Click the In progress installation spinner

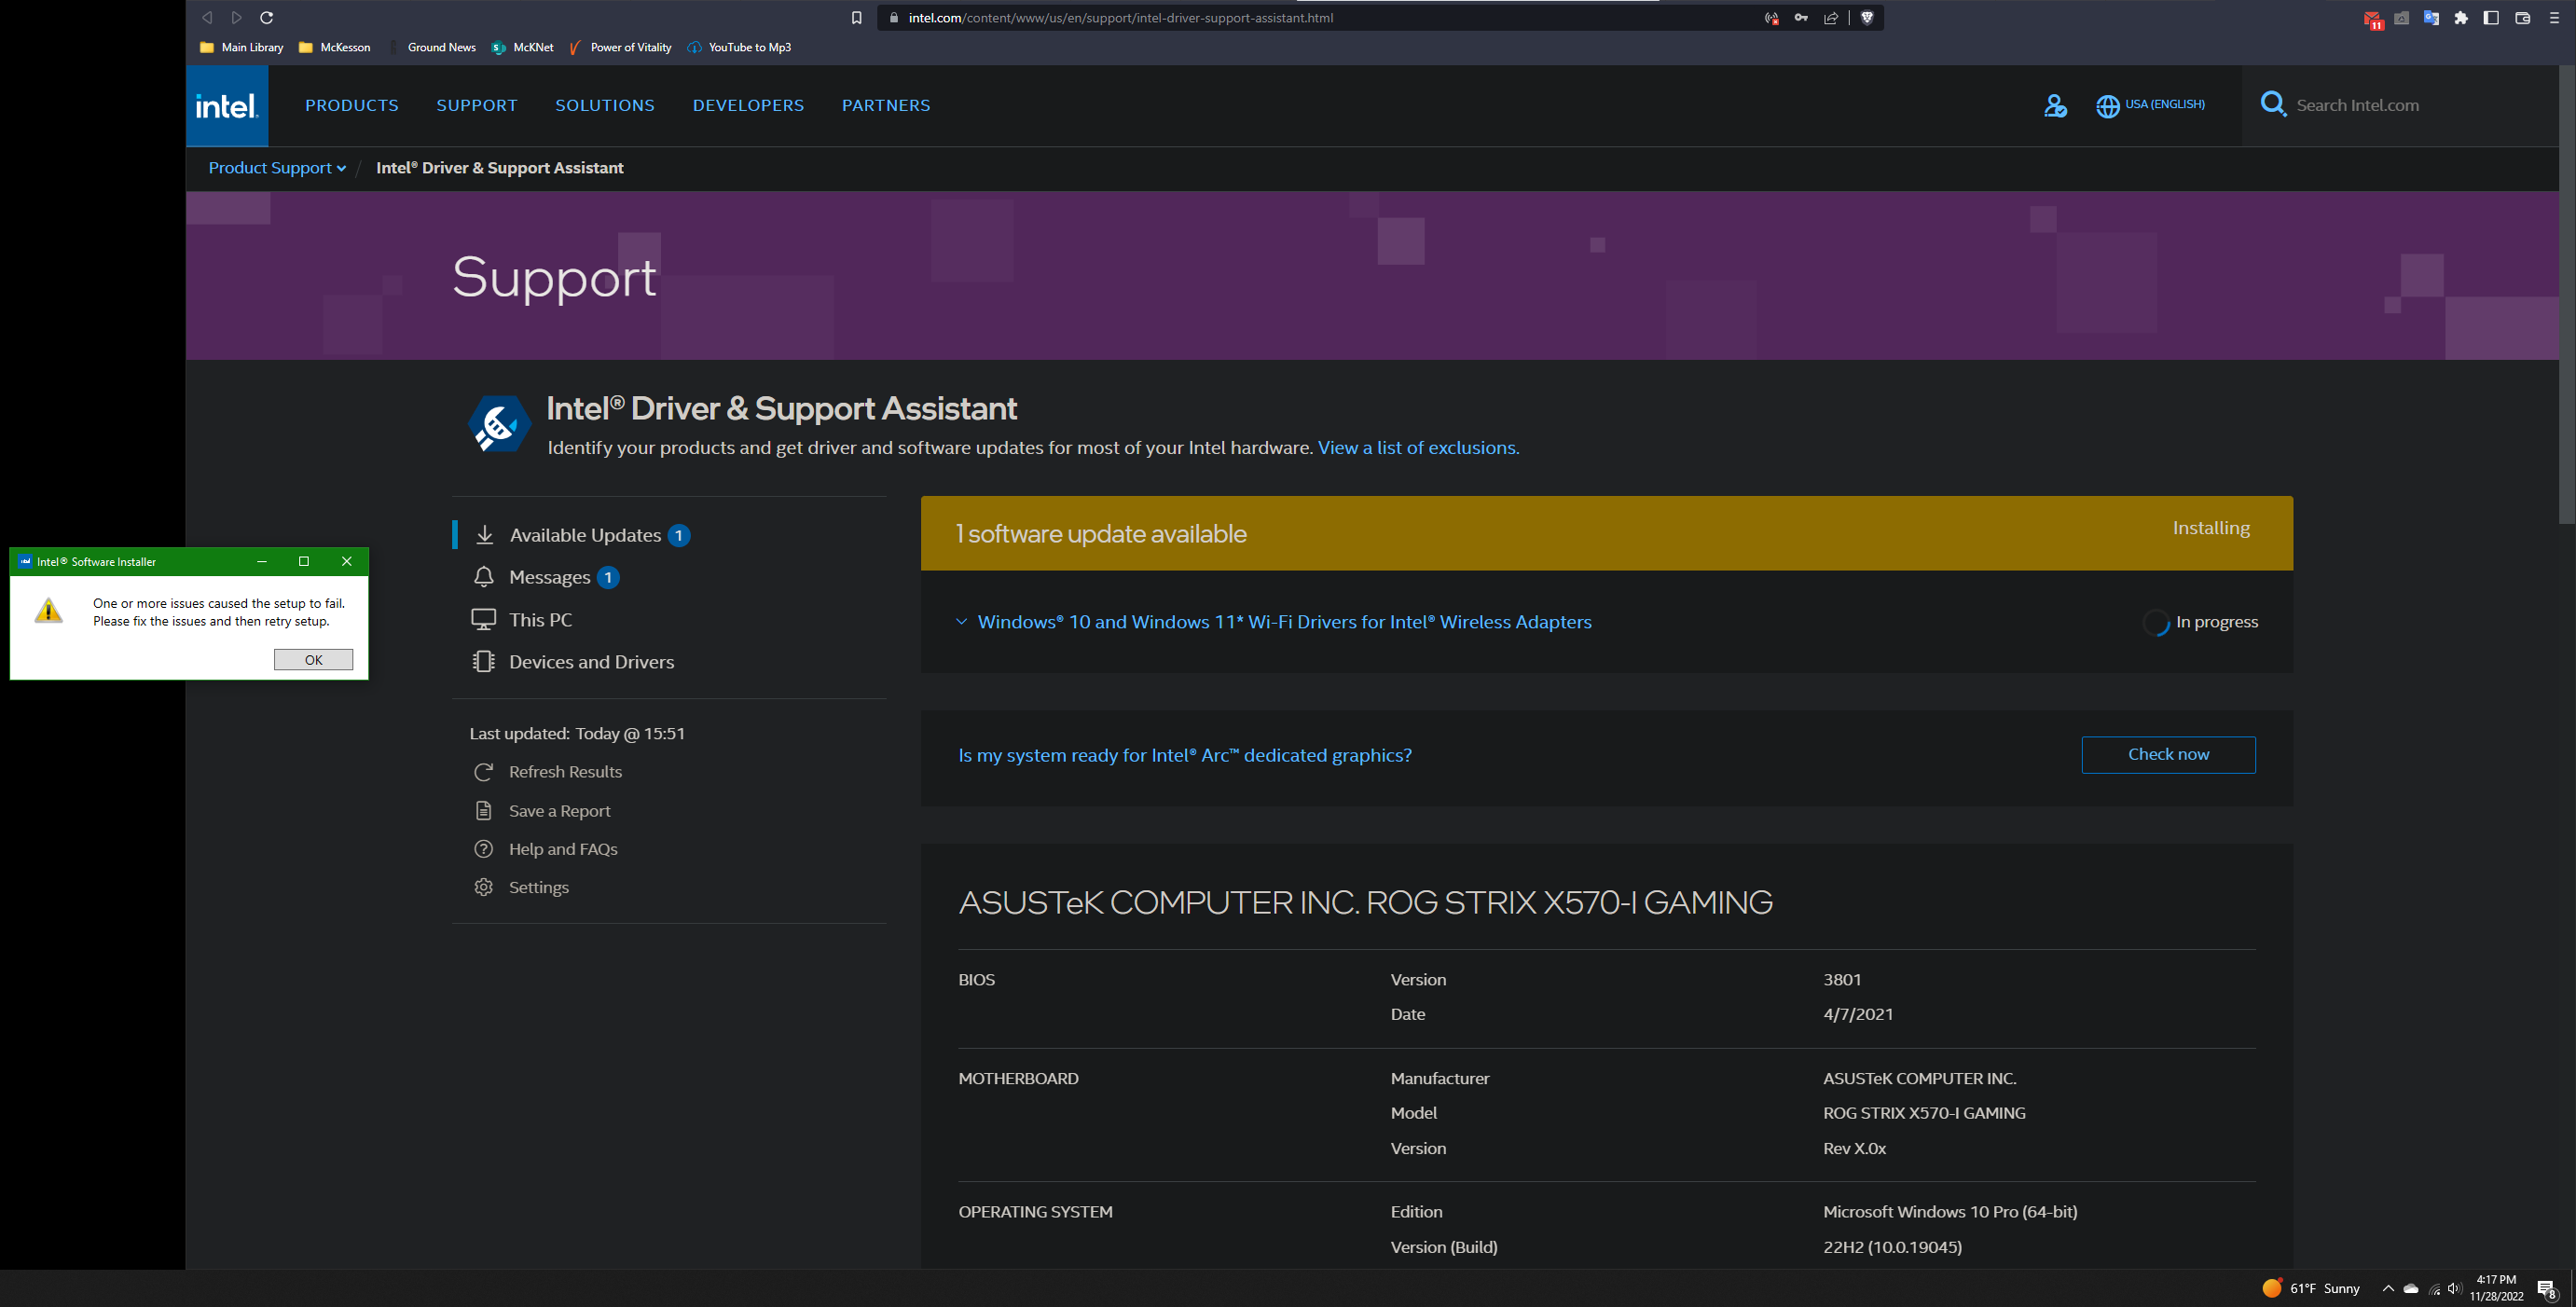point(2157,621)
